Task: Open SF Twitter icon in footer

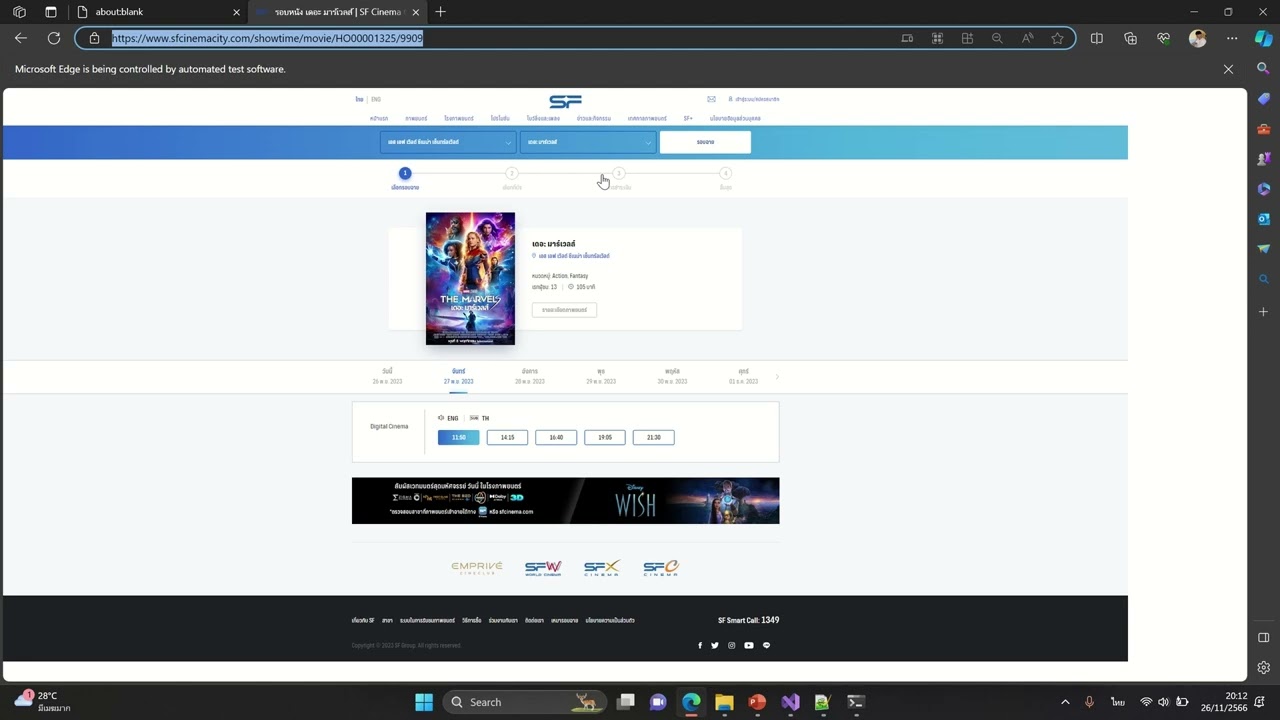Action: (x=715, y=645)
